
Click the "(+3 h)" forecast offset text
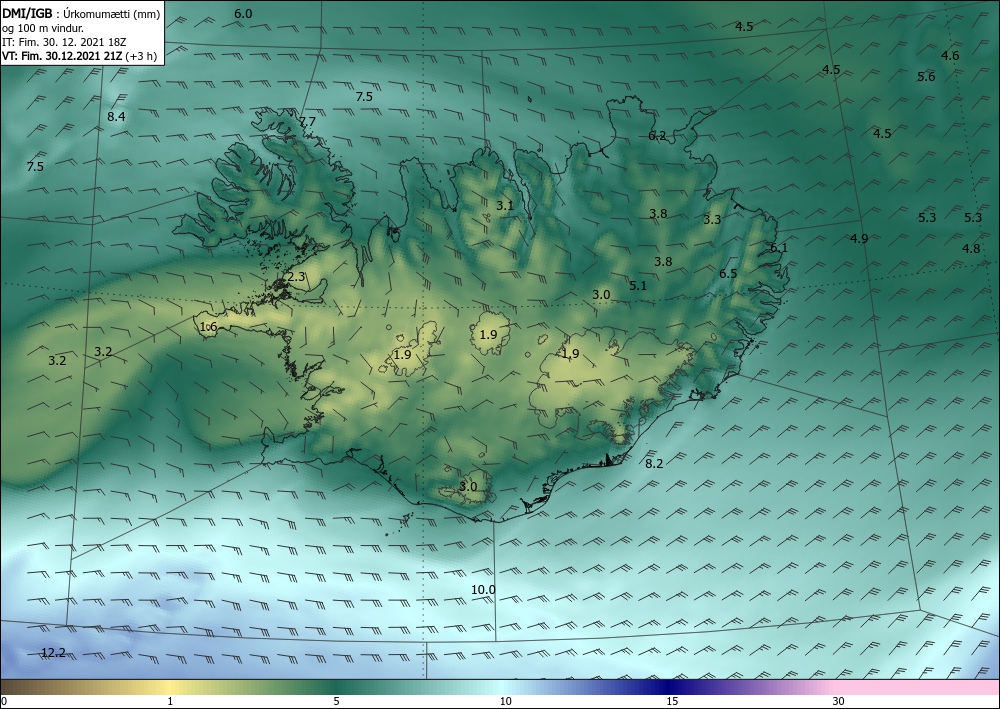[143, 56]
